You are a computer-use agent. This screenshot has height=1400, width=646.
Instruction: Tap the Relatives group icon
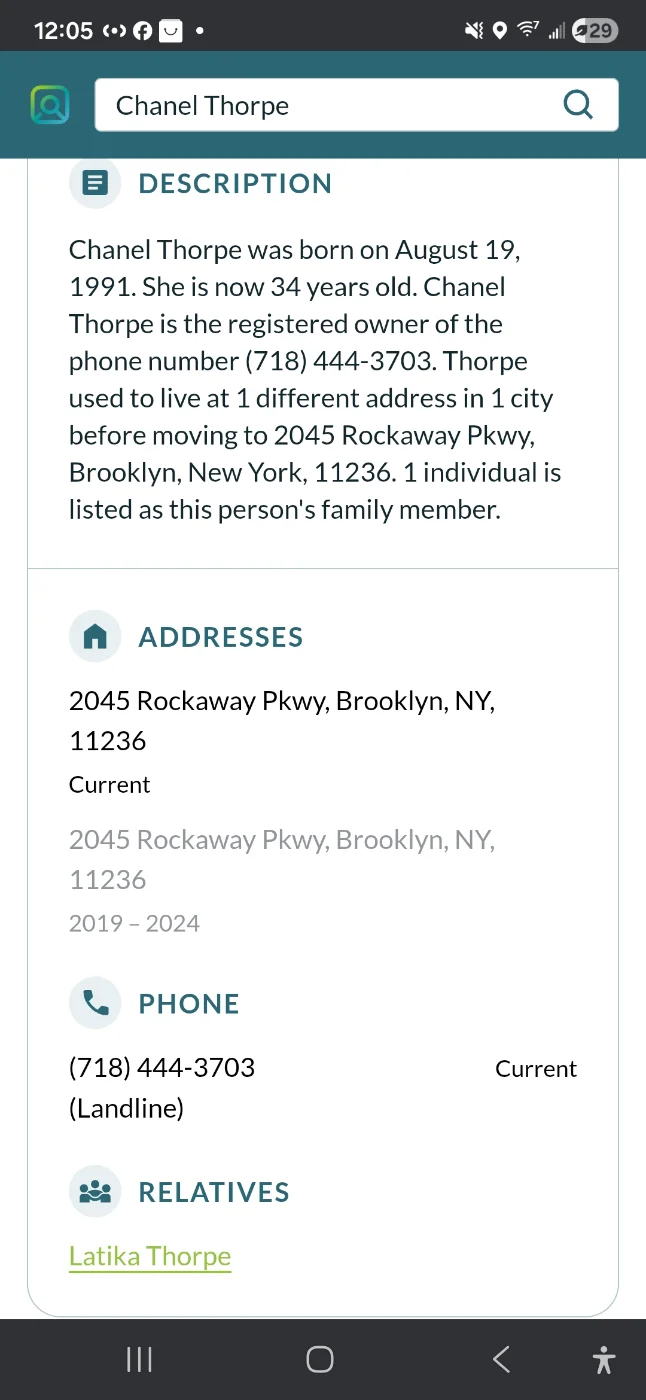(x=95, y=1192)
